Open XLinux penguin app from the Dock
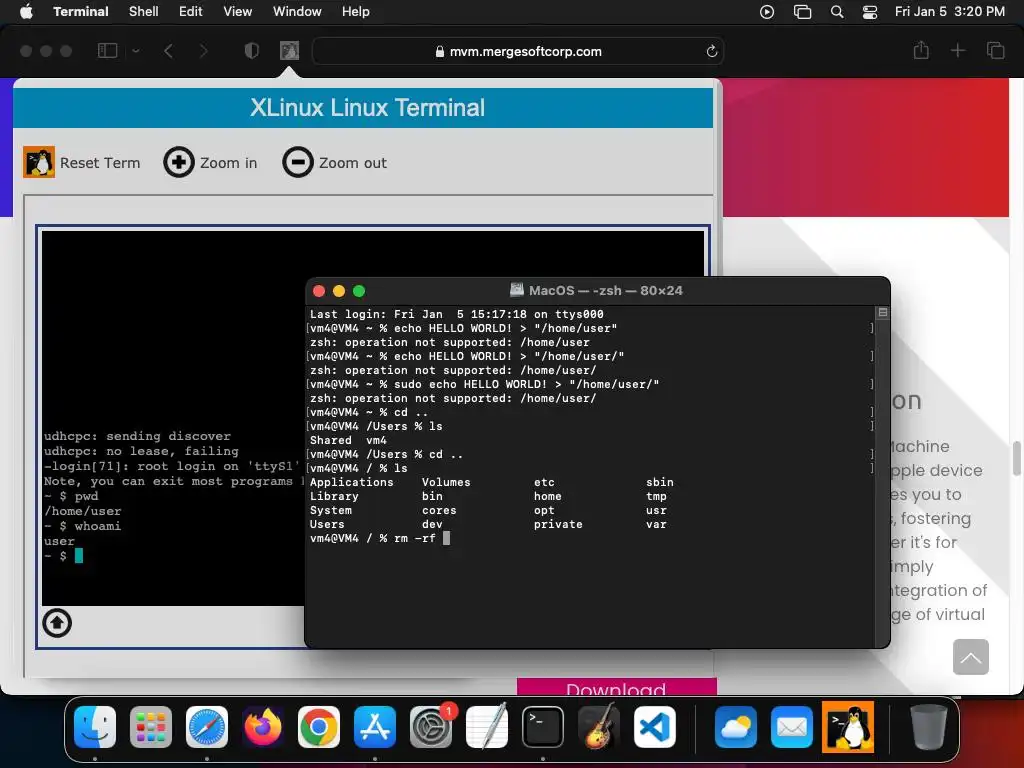The image size is (1024, 768). coord(848,727)
